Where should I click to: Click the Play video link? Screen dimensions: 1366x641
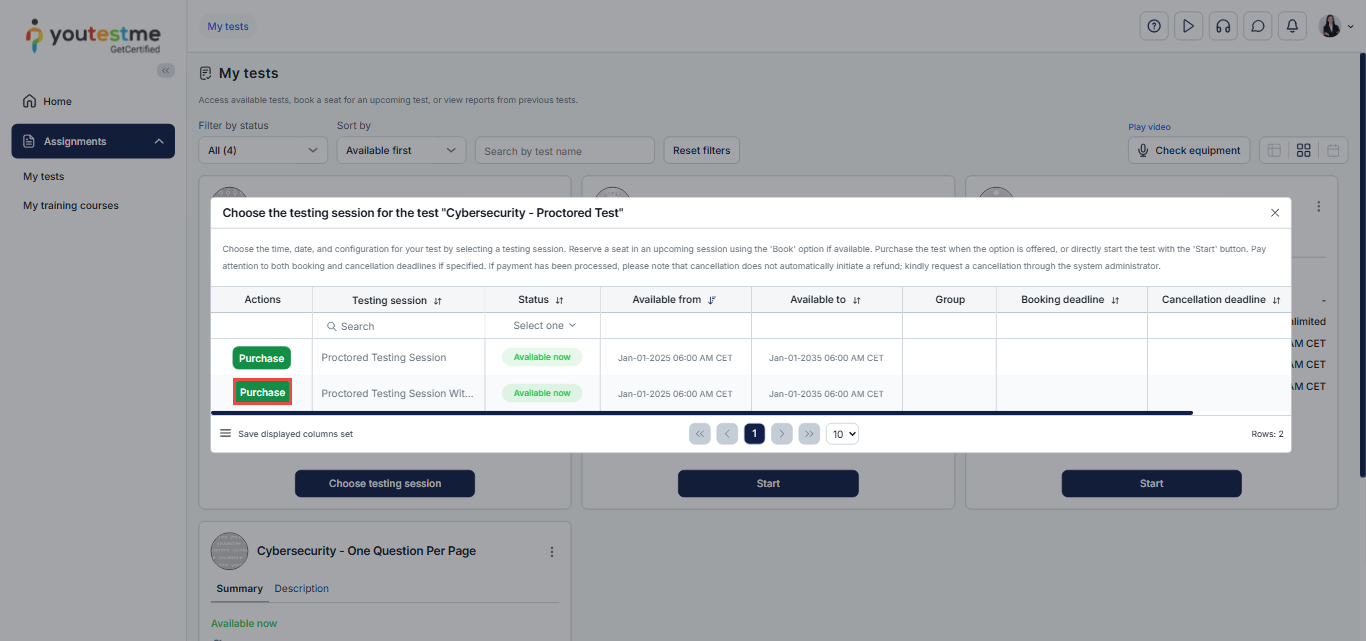[x=1149, y=127]
